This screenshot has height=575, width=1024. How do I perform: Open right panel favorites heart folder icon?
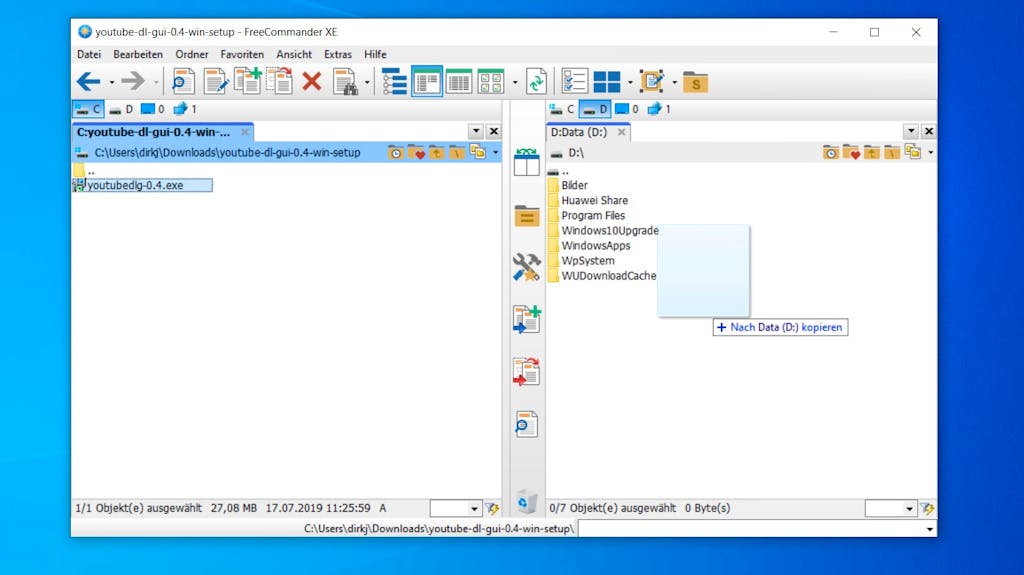(x=851, y=152)
